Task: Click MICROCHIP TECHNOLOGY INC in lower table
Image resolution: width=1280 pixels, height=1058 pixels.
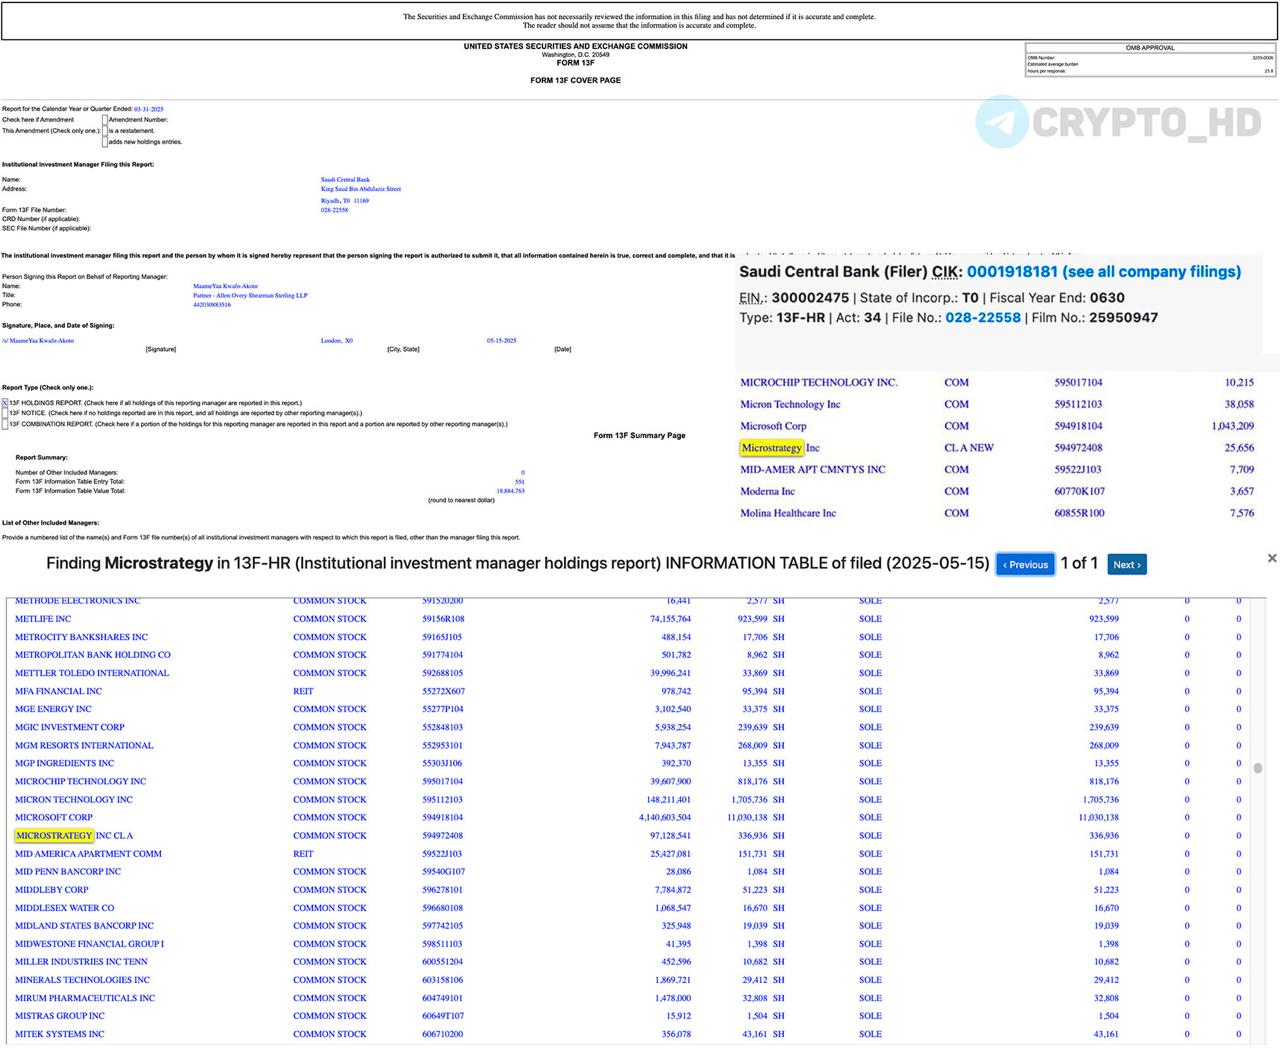Action: [80, 782]
